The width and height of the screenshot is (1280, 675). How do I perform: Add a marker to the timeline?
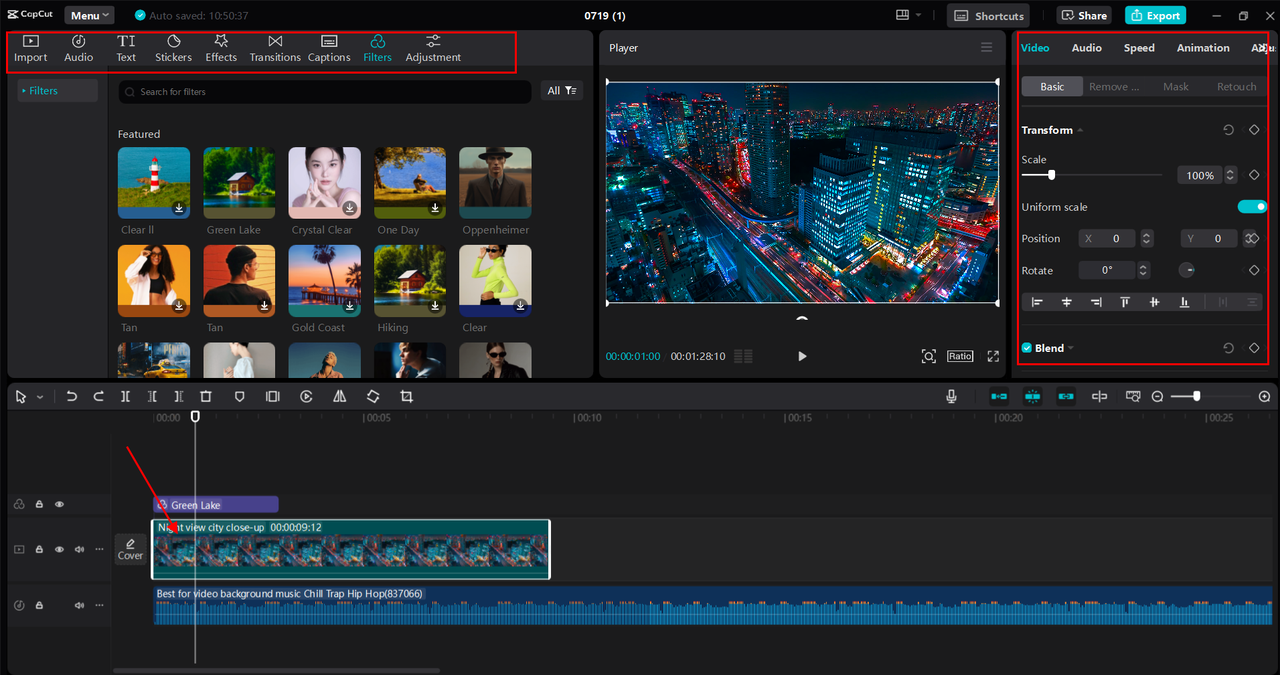(239, 397)
